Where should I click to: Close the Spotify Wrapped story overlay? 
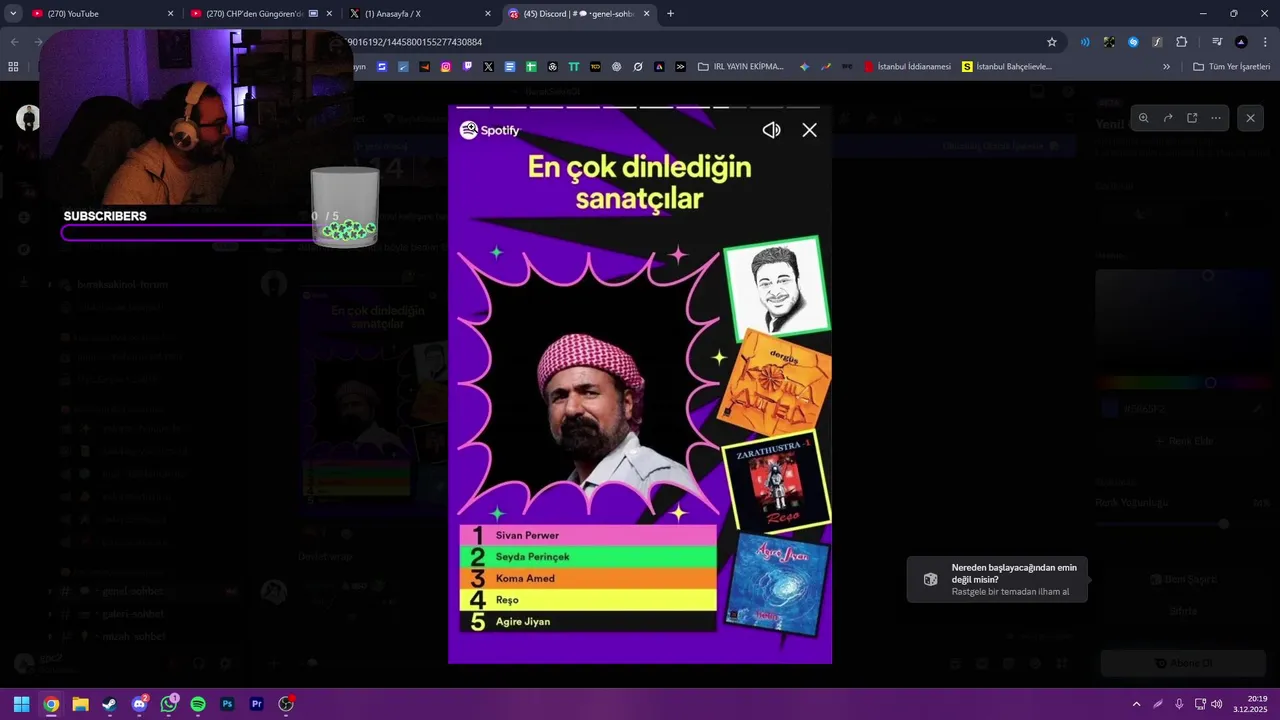click(x=810, y=130)
